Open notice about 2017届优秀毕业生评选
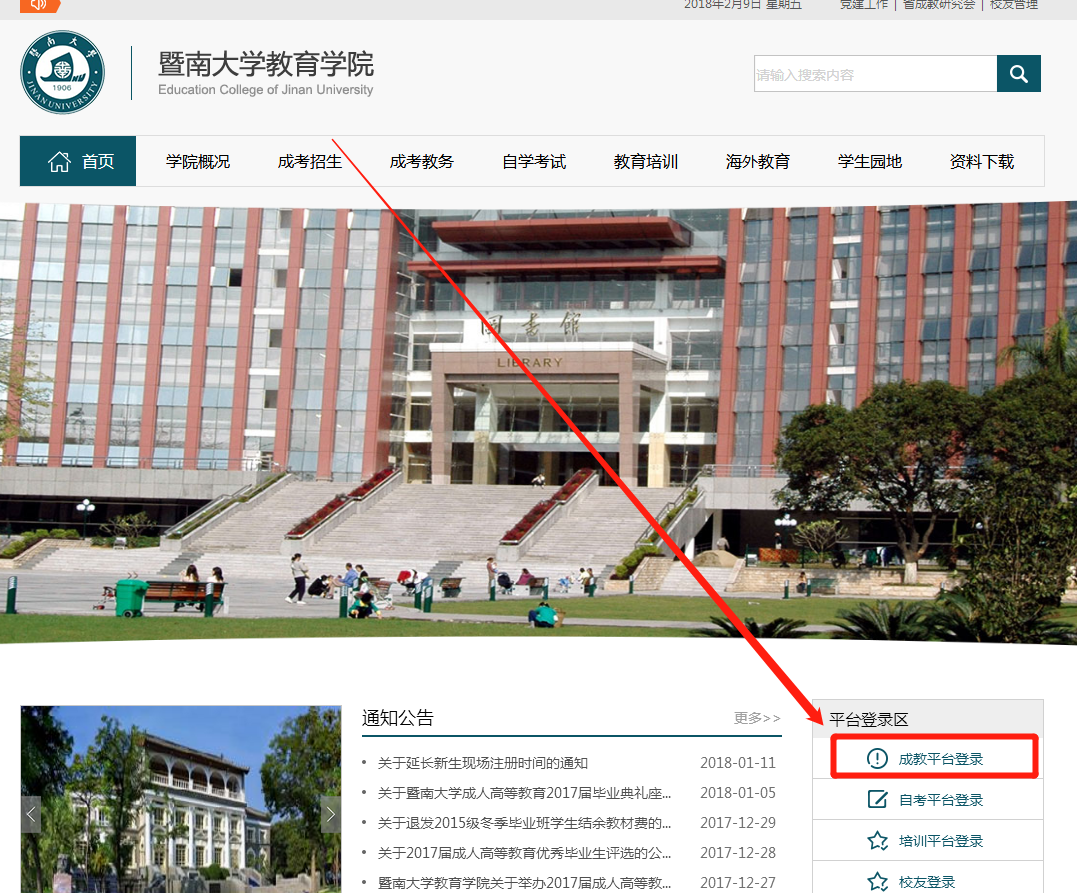The height and width of the screenshot is (893, 1077). point(524,852)
